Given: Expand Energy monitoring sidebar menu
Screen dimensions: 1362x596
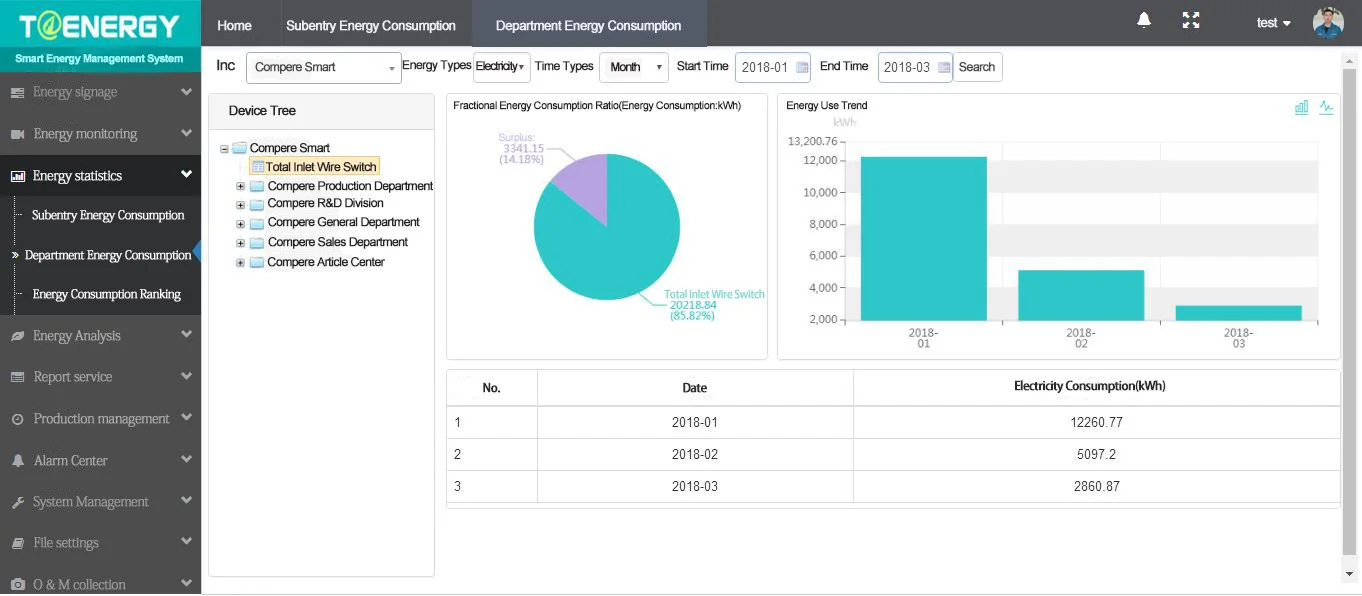Looking at the screenshot, I should pos(100,133).
